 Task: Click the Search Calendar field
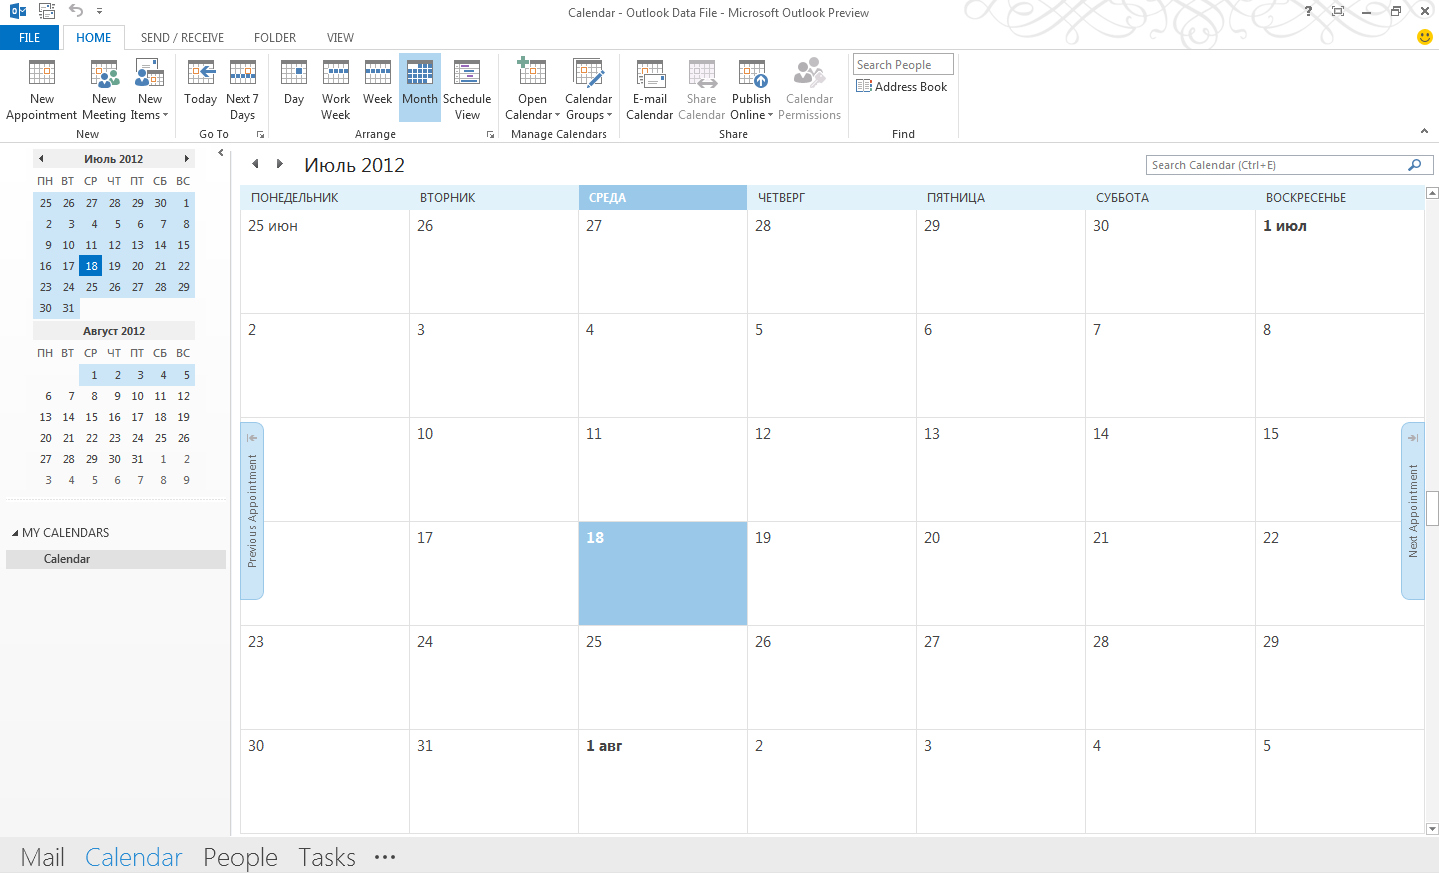point(1275,165)
